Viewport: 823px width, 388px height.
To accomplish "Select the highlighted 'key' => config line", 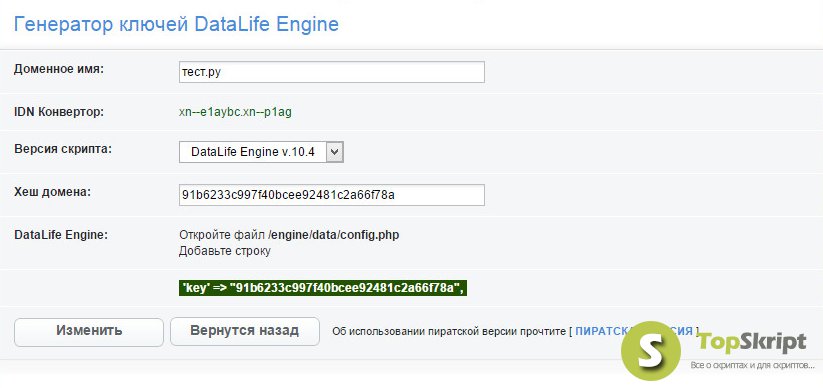I will pos(323,288).
